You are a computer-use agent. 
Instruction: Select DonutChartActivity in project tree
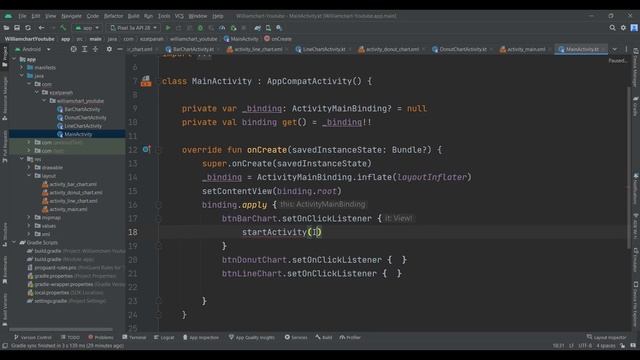pos(82,118)
